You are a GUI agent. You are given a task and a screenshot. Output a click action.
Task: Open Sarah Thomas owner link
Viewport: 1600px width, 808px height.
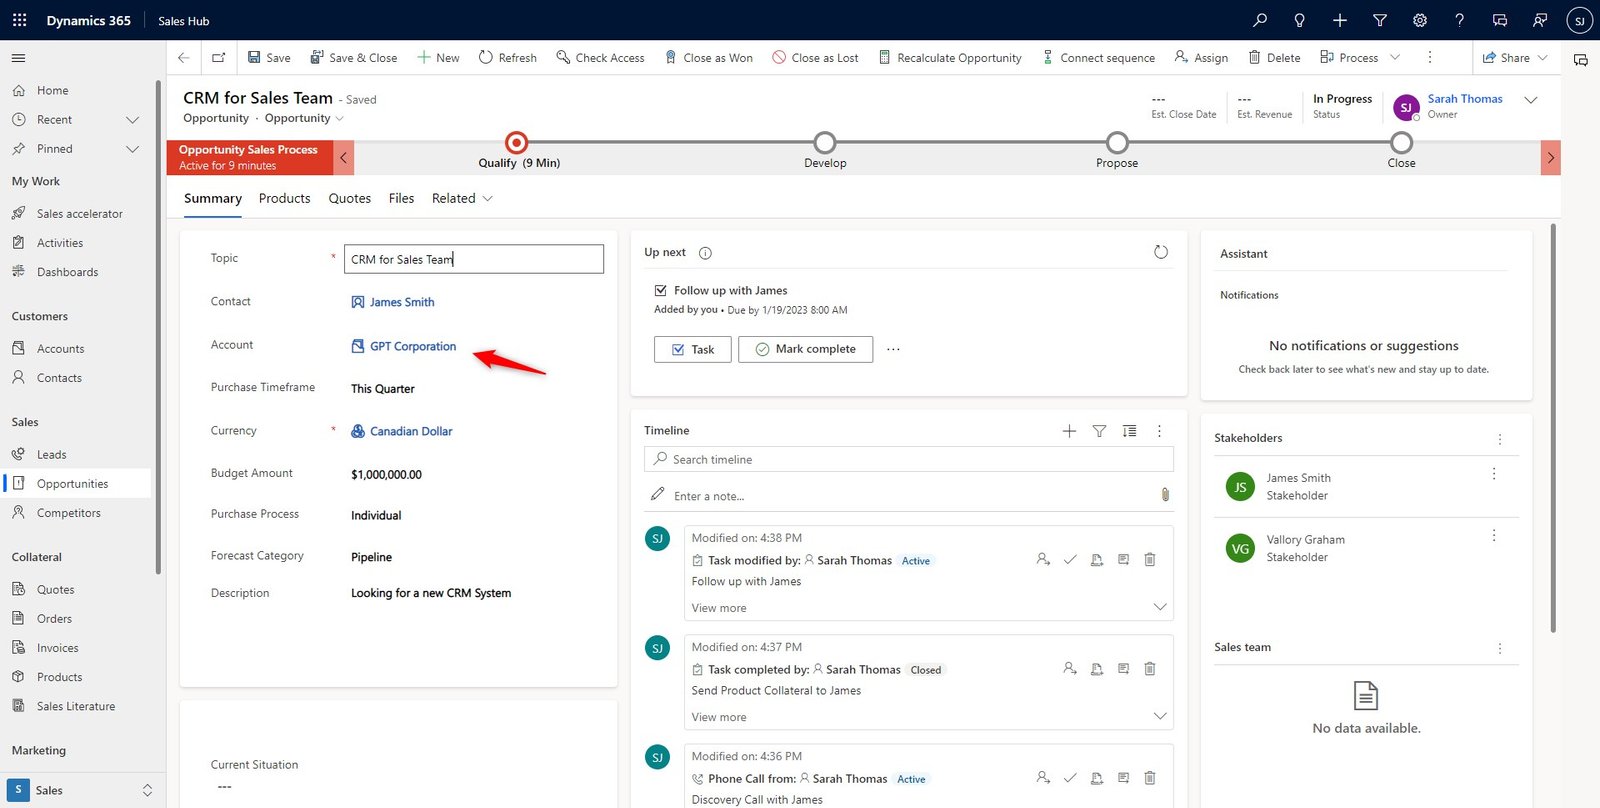point(1465,99)
